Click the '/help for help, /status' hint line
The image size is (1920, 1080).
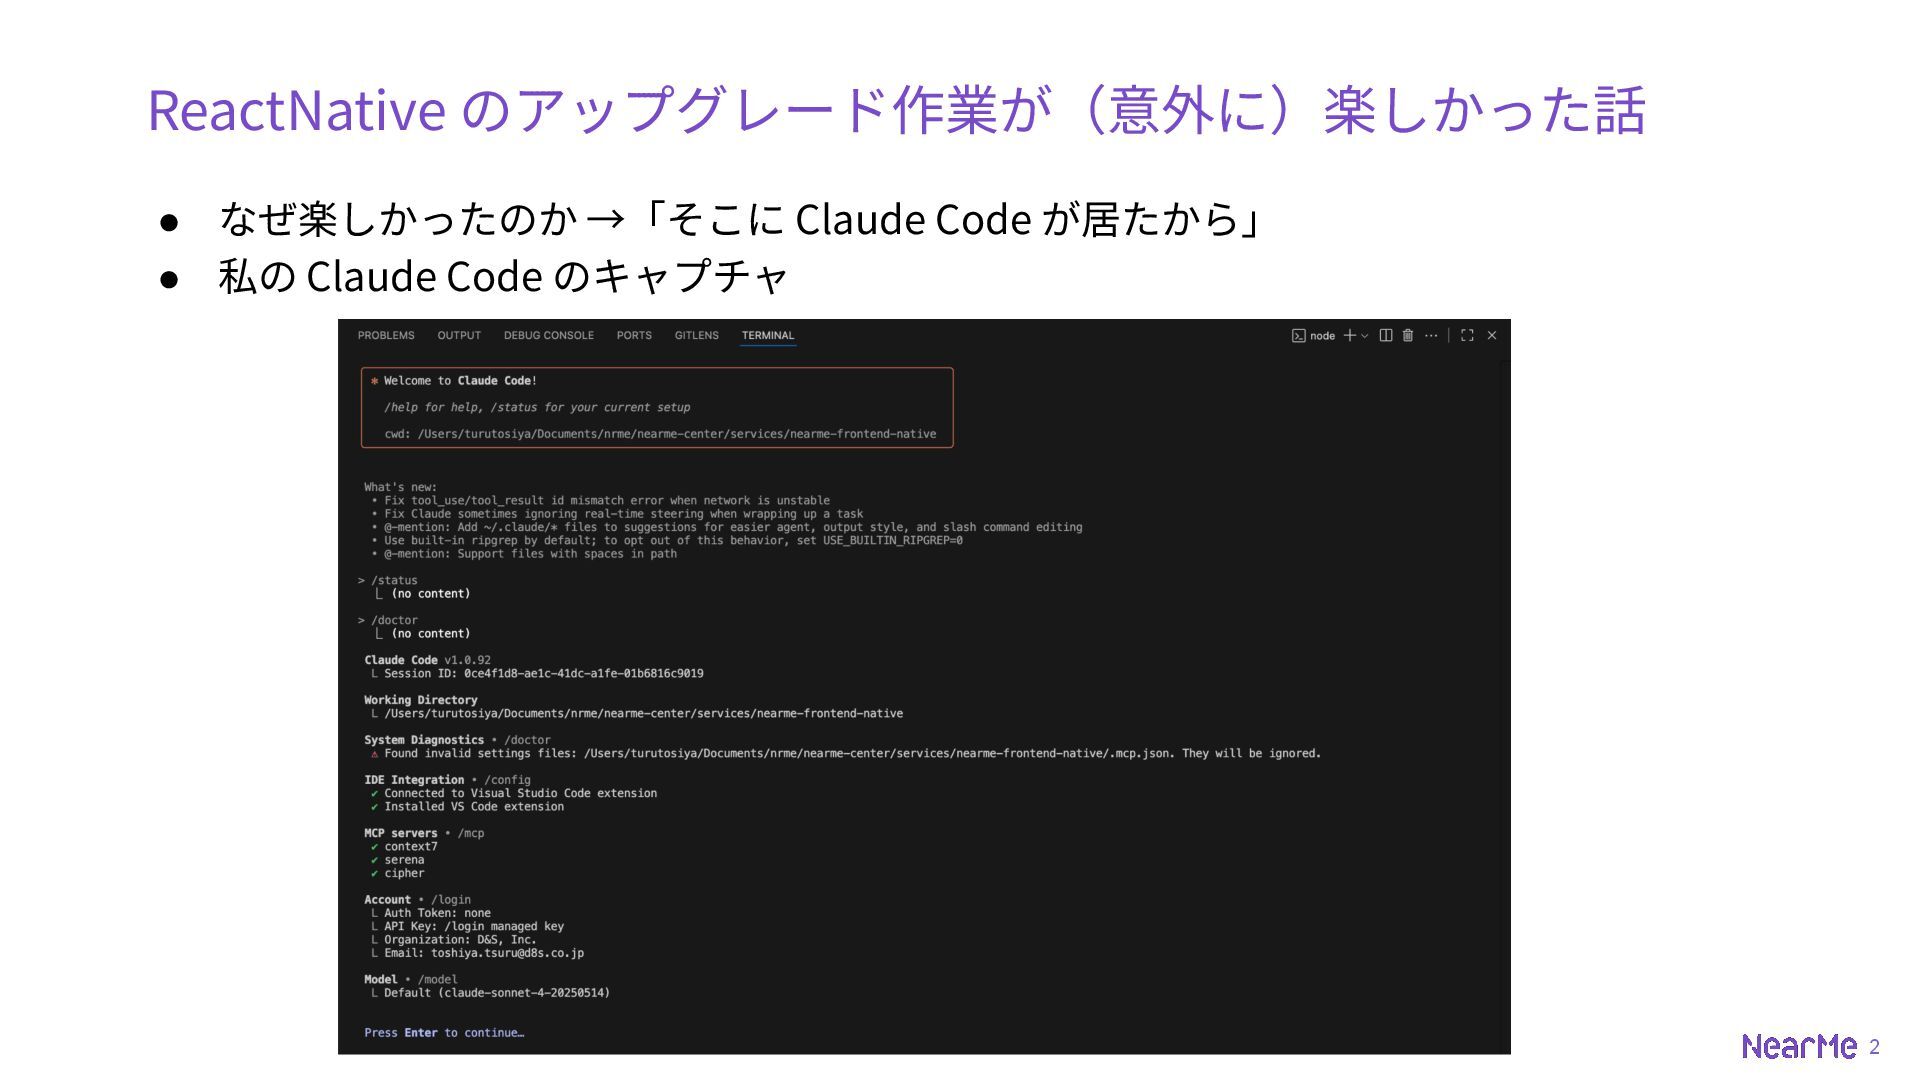coord(537,408)
